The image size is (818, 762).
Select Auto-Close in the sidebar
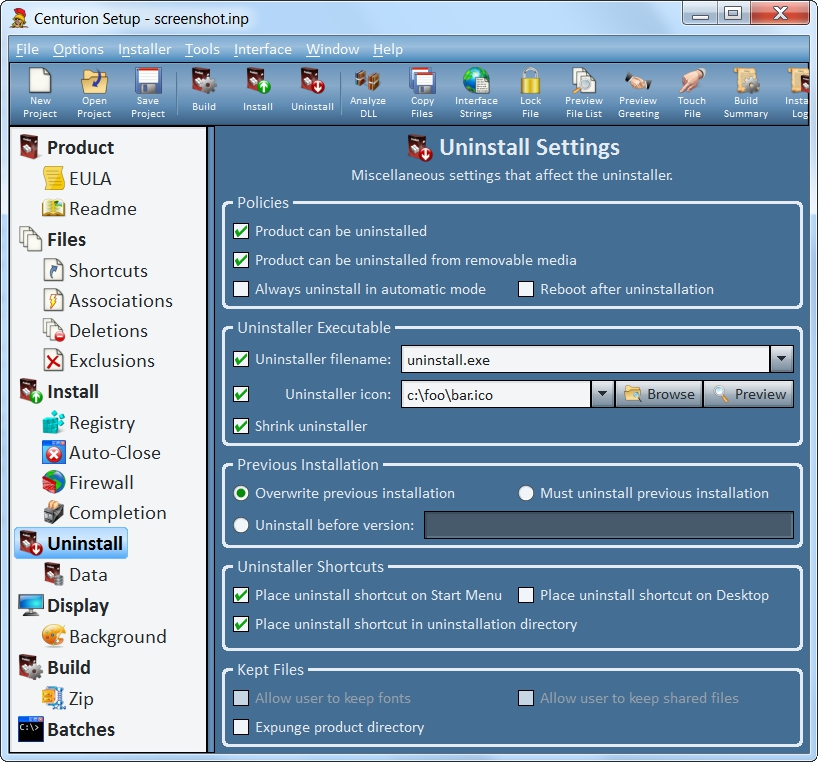[x=102, y=452]
